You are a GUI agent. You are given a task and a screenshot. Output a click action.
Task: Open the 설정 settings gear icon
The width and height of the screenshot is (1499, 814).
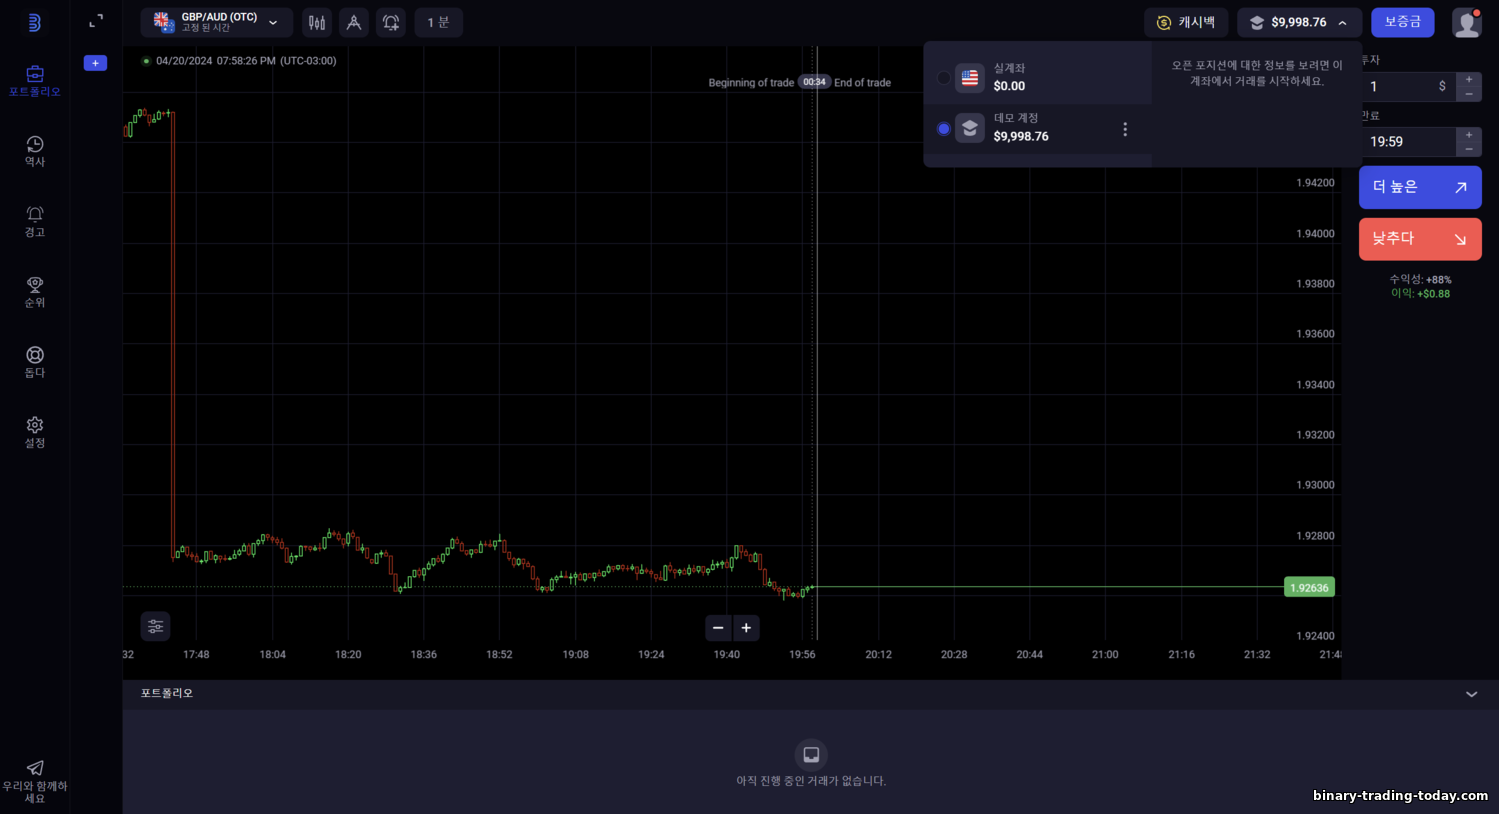pos(35,432)
